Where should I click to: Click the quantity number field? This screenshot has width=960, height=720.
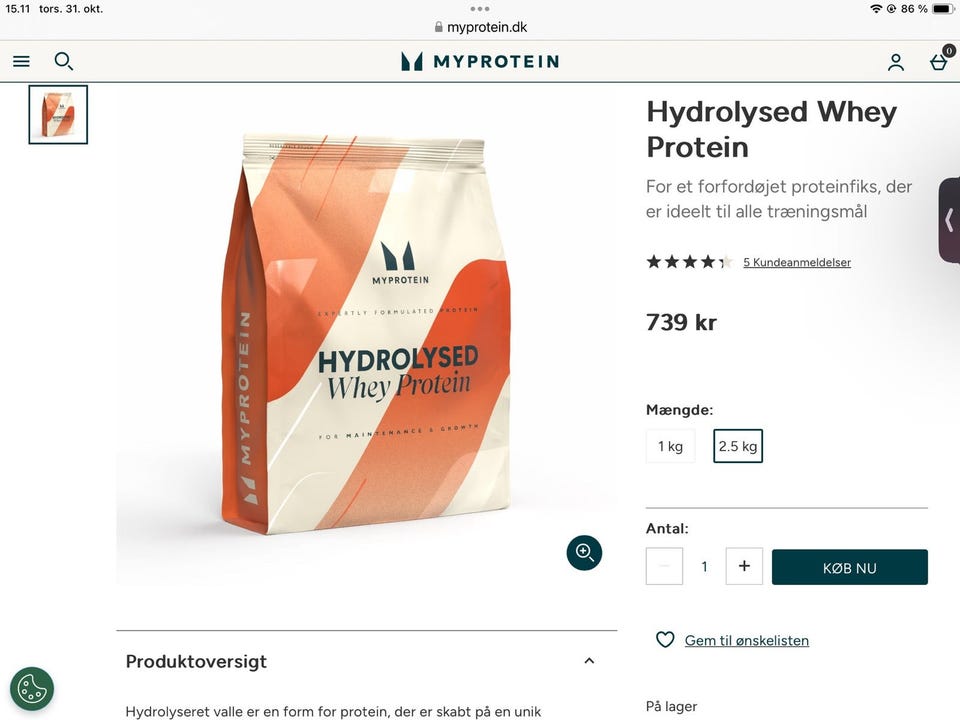pyautogui.click(x=704, y=566)
